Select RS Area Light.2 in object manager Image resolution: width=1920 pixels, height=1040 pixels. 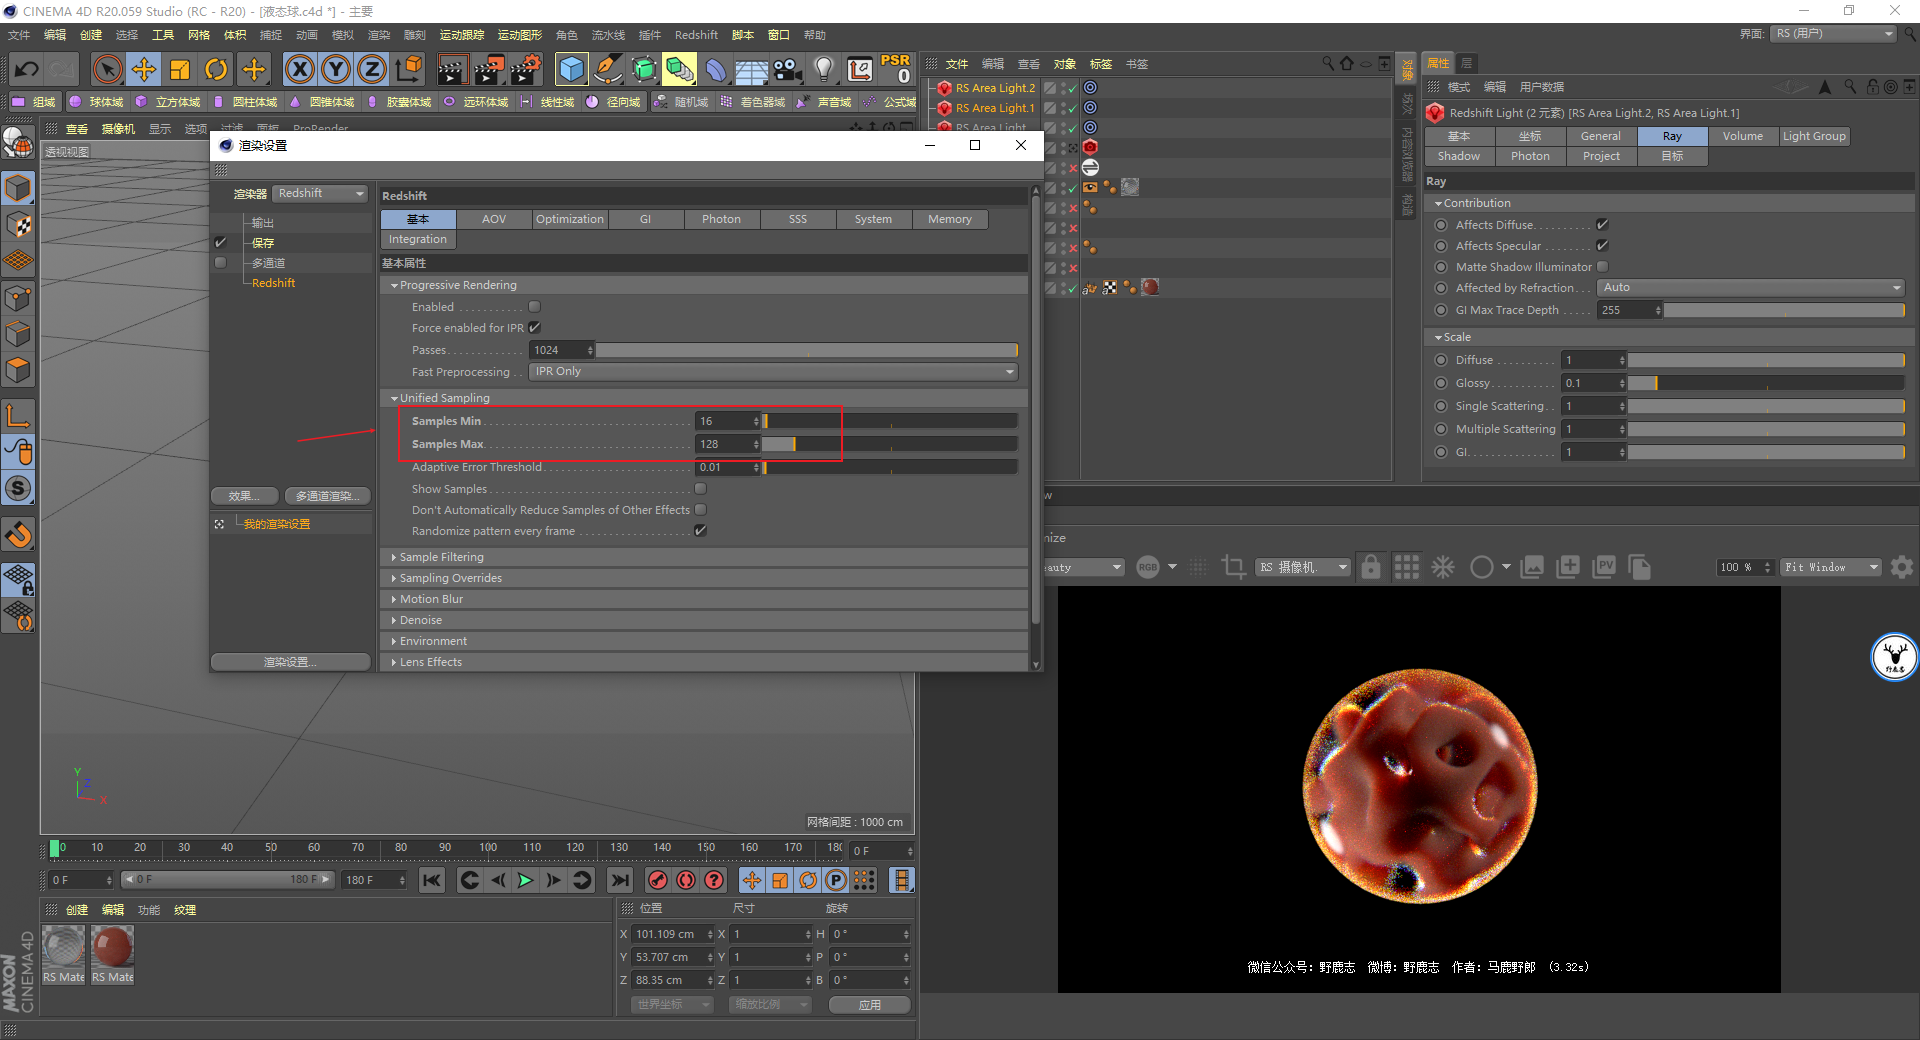tap(995, 88)
